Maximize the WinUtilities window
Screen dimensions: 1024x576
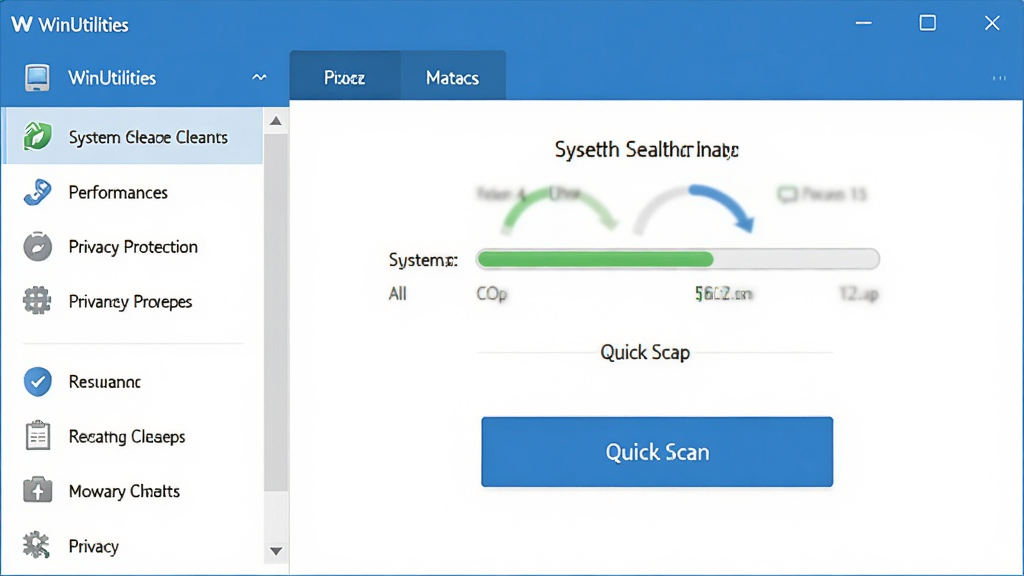pos(927,23)
